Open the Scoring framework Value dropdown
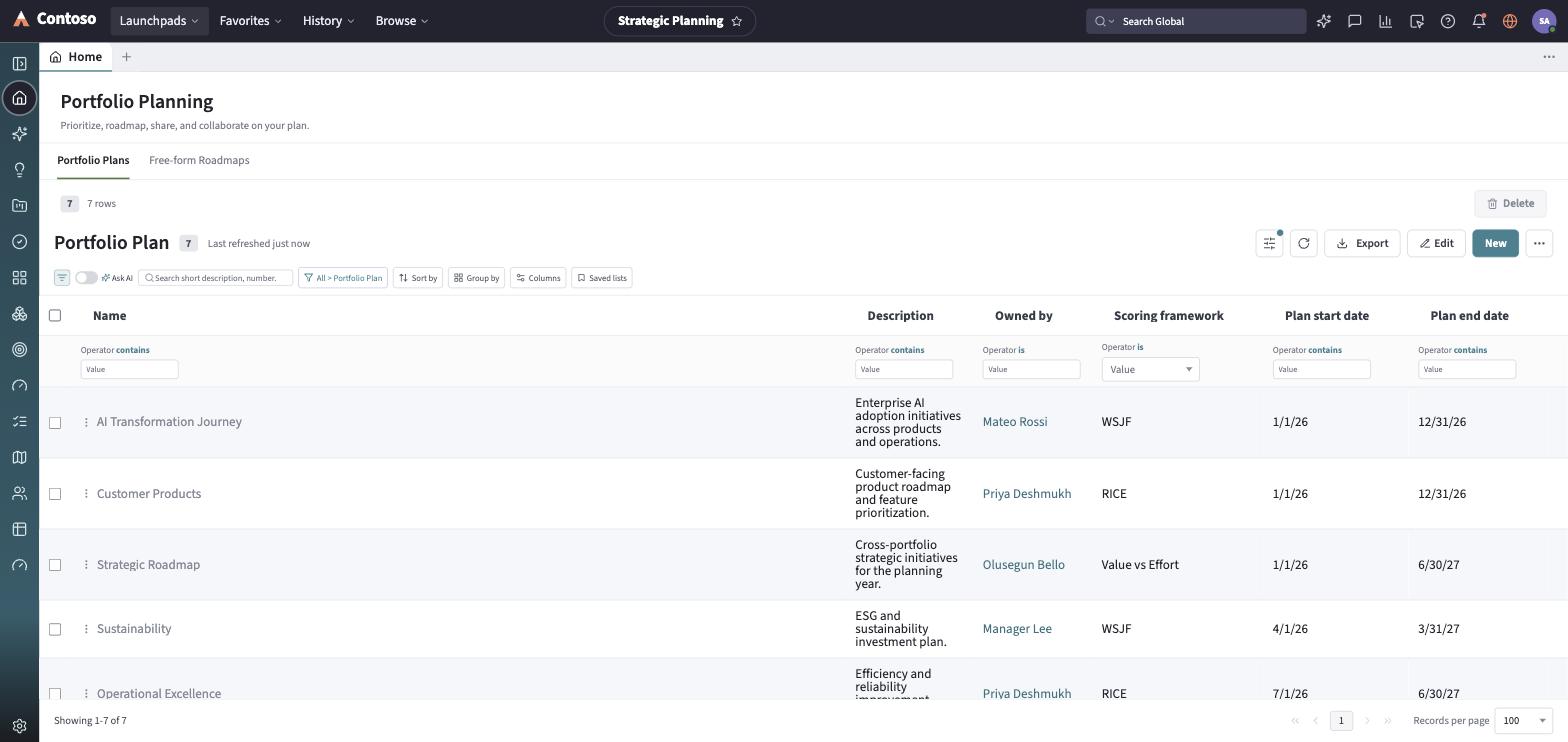 coord(1150,369)
